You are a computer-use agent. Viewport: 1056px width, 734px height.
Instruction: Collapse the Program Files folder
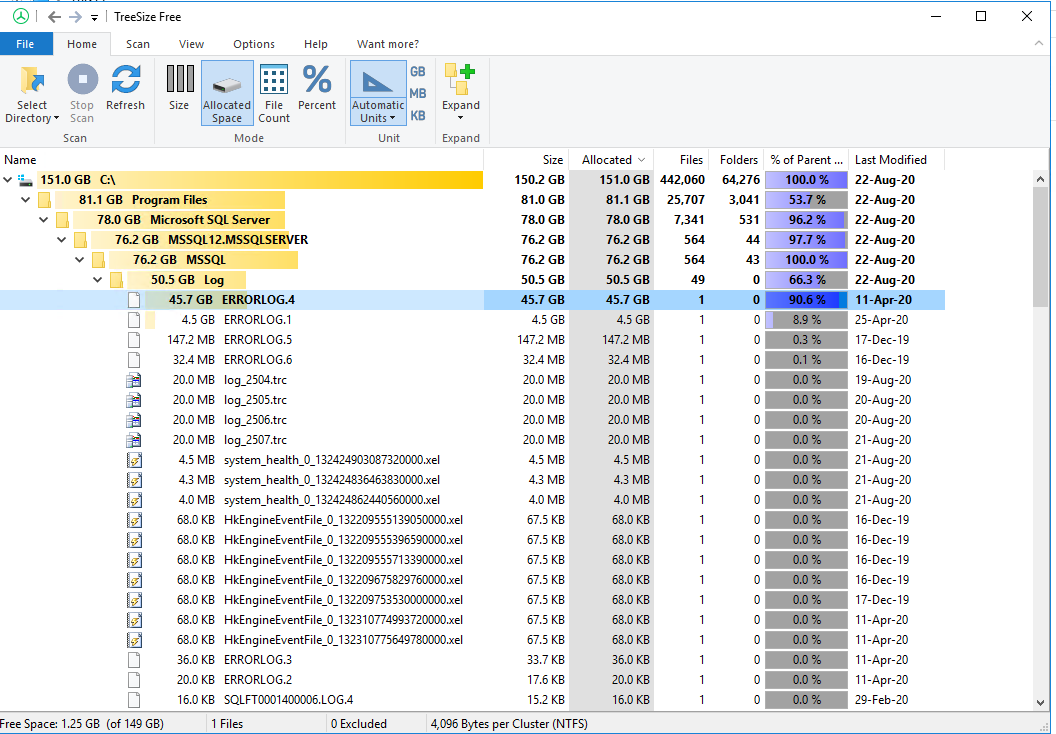(26, 200)
